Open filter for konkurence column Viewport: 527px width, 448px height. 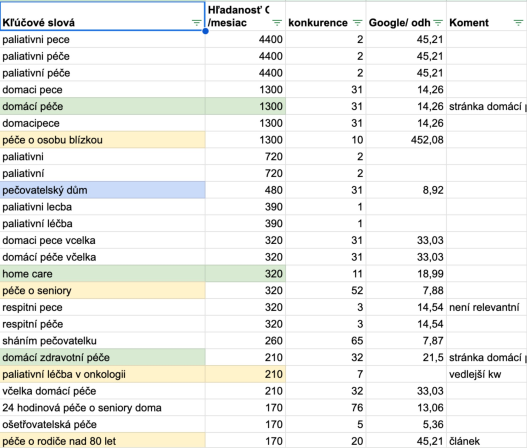pyautogui.click(x=357, y=23)
